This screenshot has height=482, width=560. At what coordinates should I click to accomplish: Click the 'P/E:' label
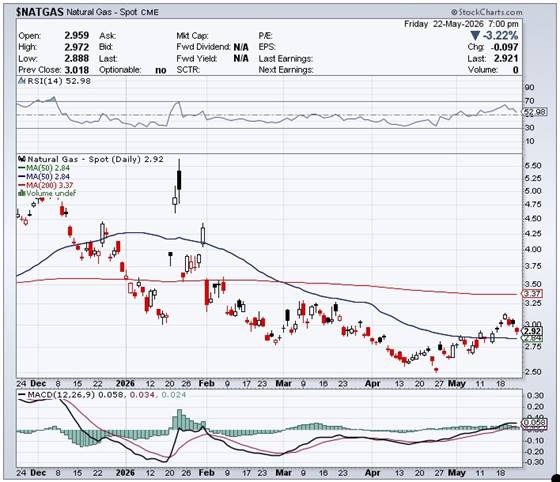(x=265, y=36)
